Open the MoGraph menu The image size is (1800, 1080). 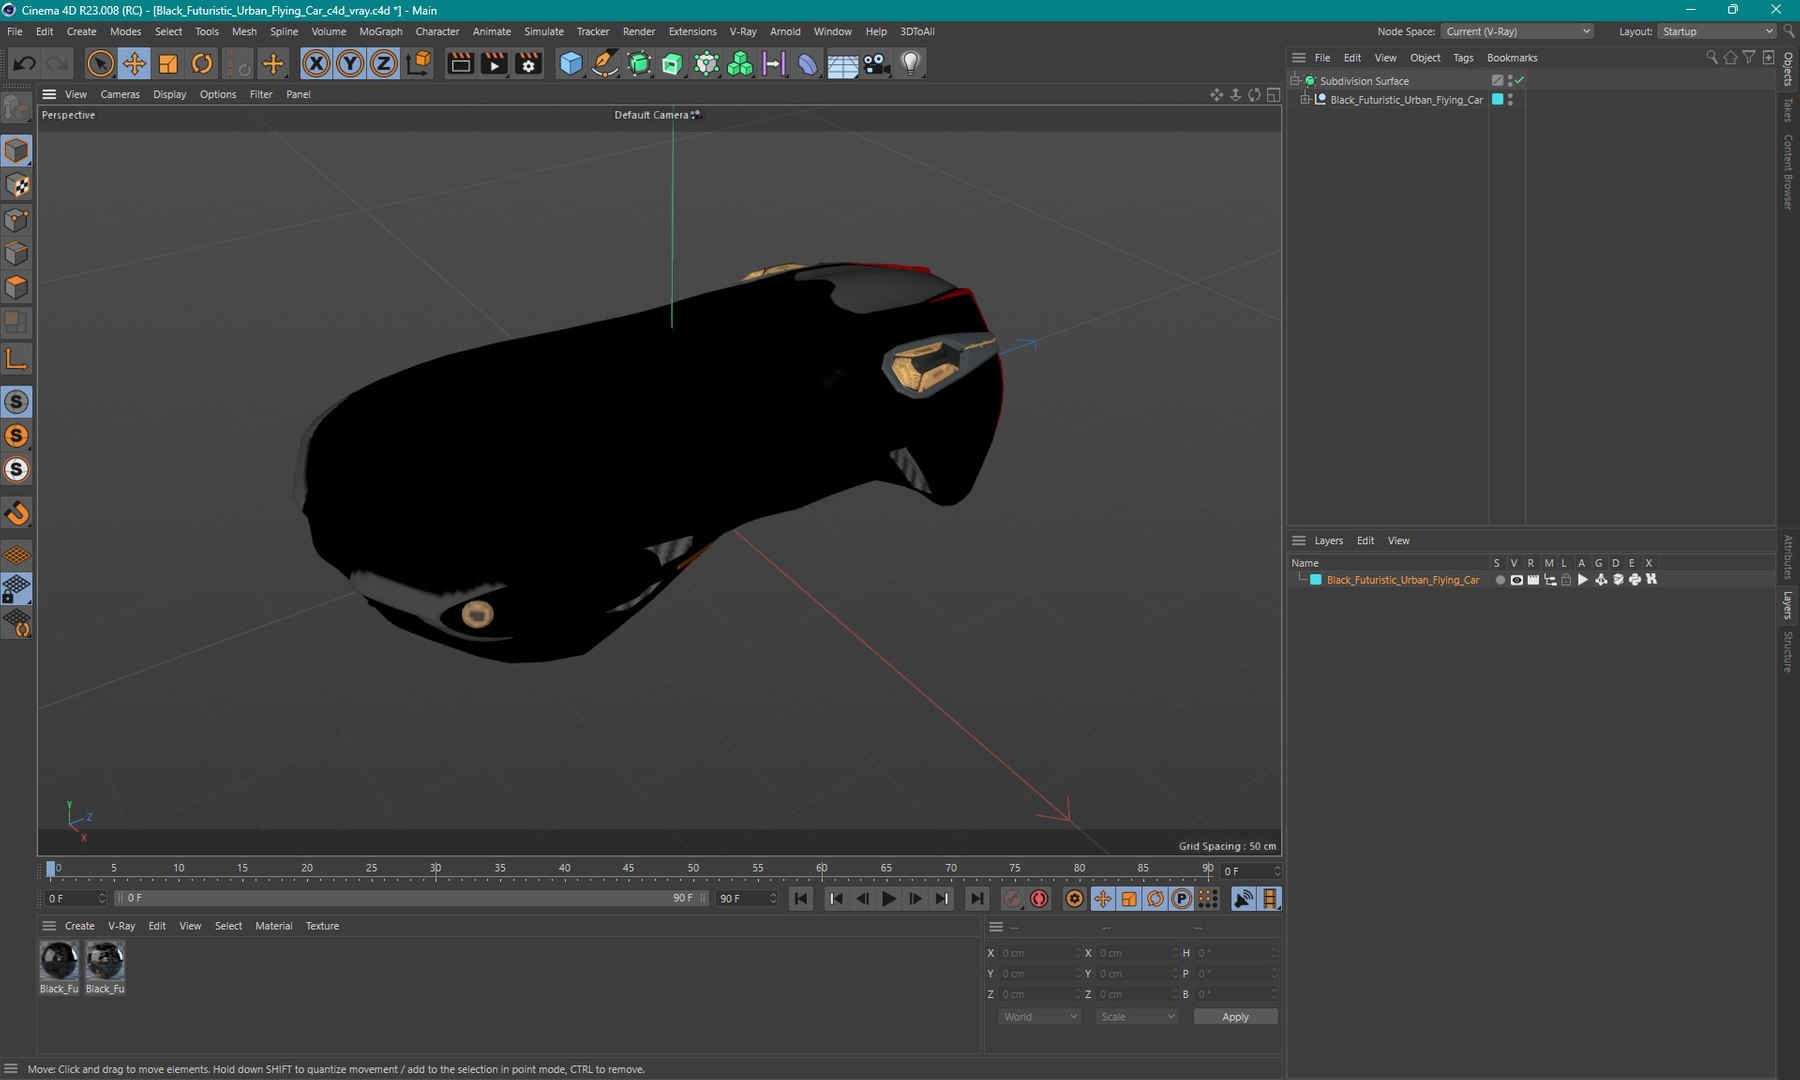380,31
